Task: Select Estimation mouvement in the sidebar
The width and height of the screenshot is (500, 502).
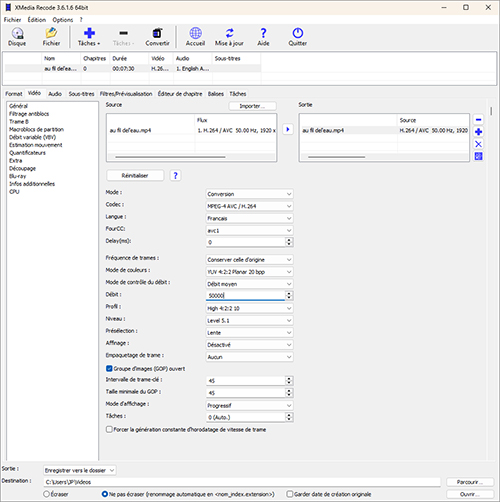Action: pyautogui.click(x=36, y=145)
